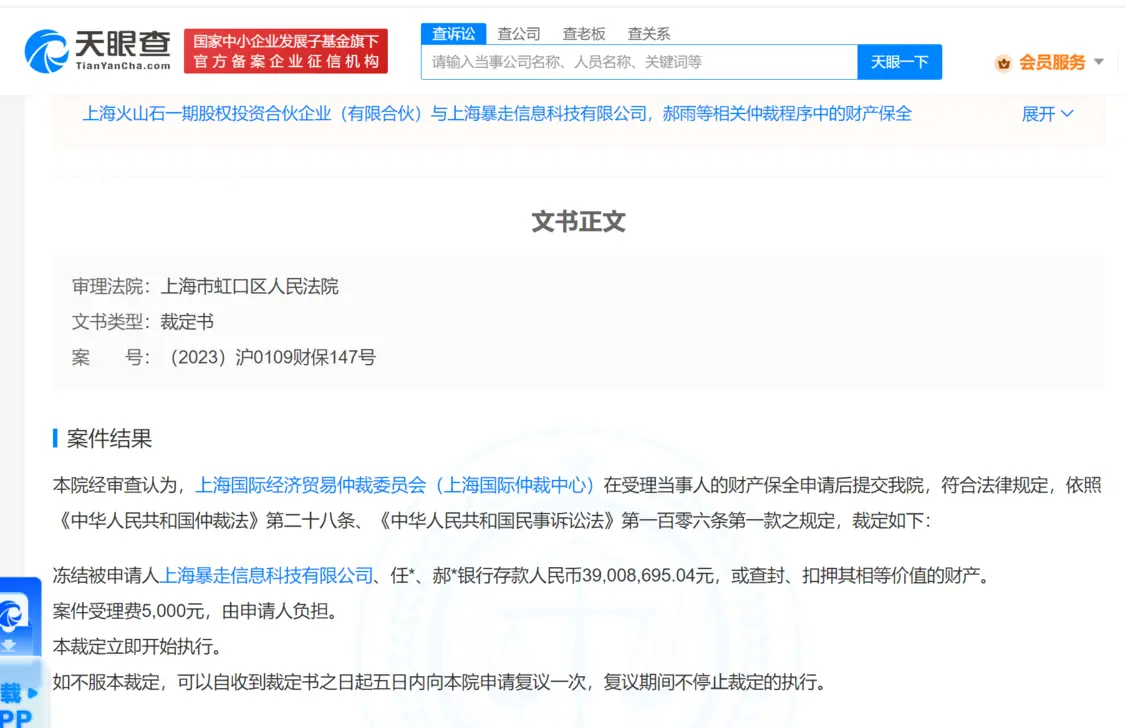
Task: Select the 查诉讼 search tab
Action: click(453, 34)
